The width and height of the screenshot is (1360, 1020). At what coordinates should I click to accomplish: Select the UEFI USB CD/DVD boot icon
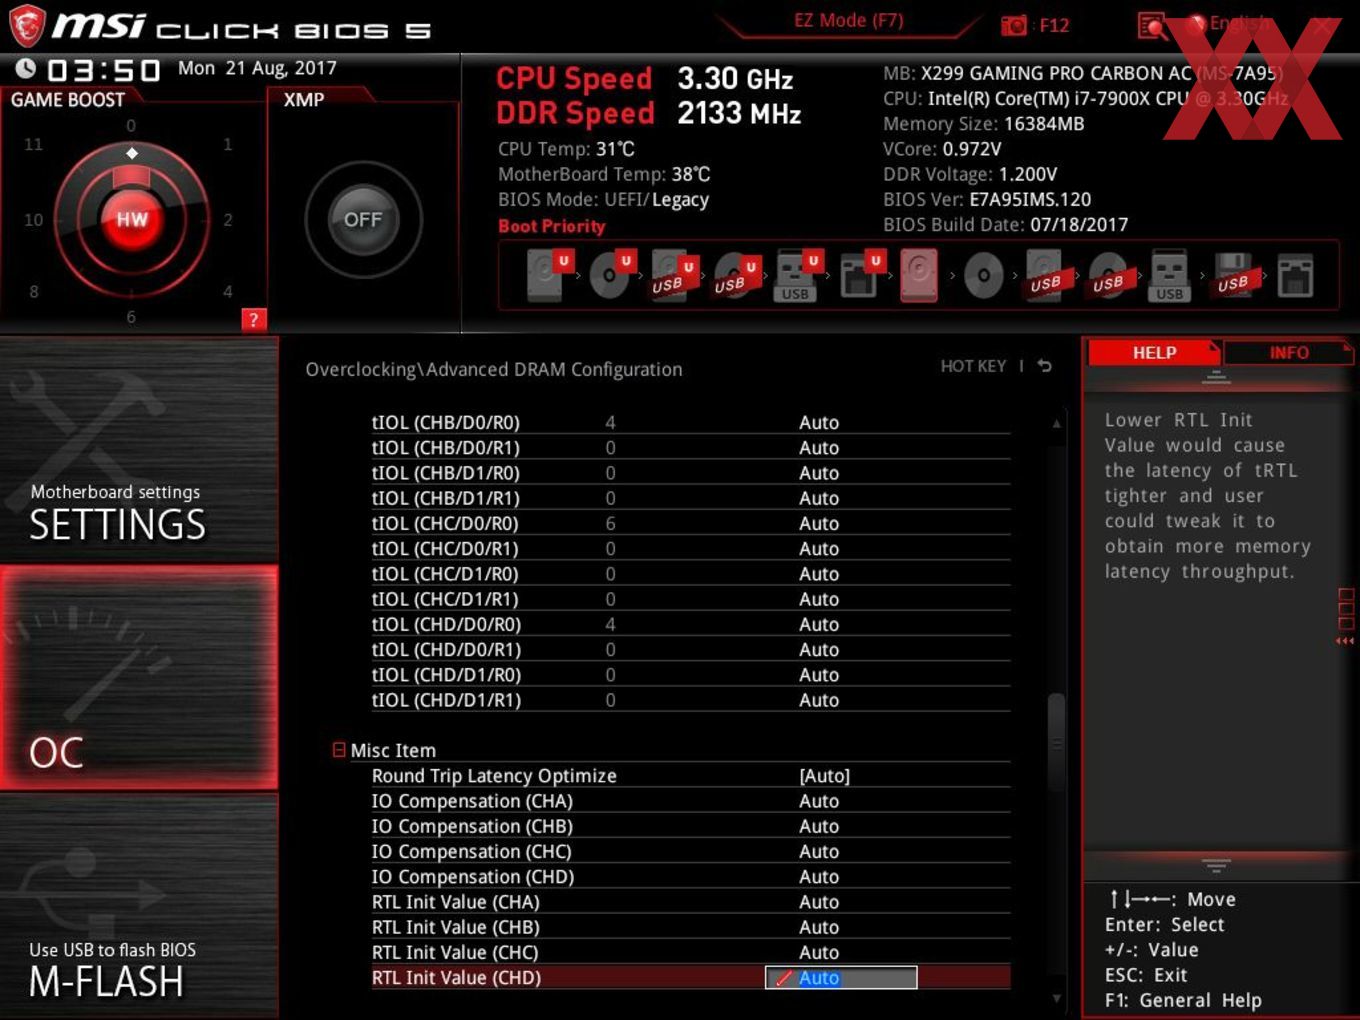(x=735, y=275)
